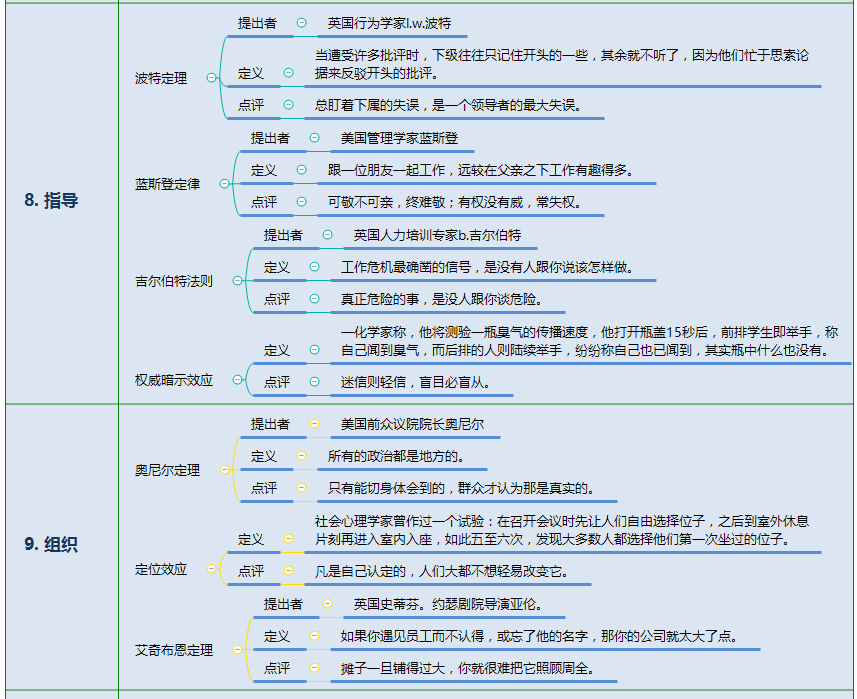Viewport: 857px width, 699px height.
Task: Collapse 点评 node under 吉尔伯特法则
Action: tap(314, 298)
